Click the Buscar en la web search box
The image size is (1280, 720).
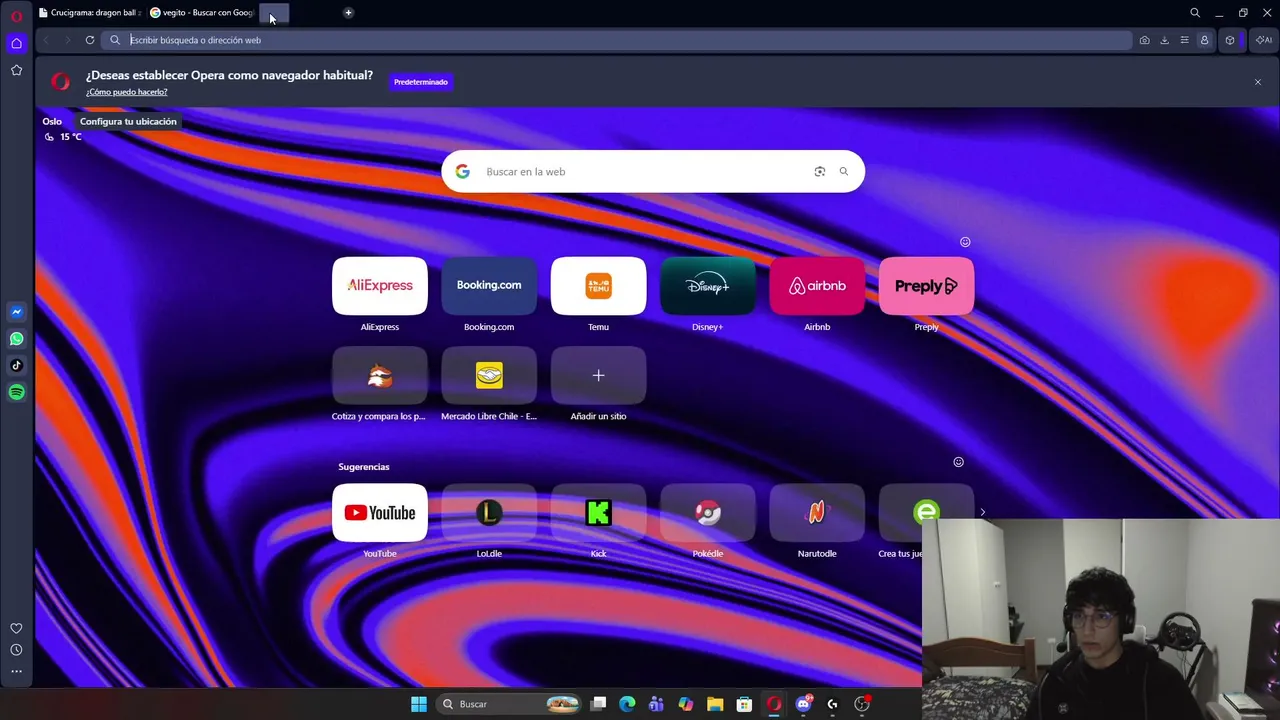coord(653,172)
